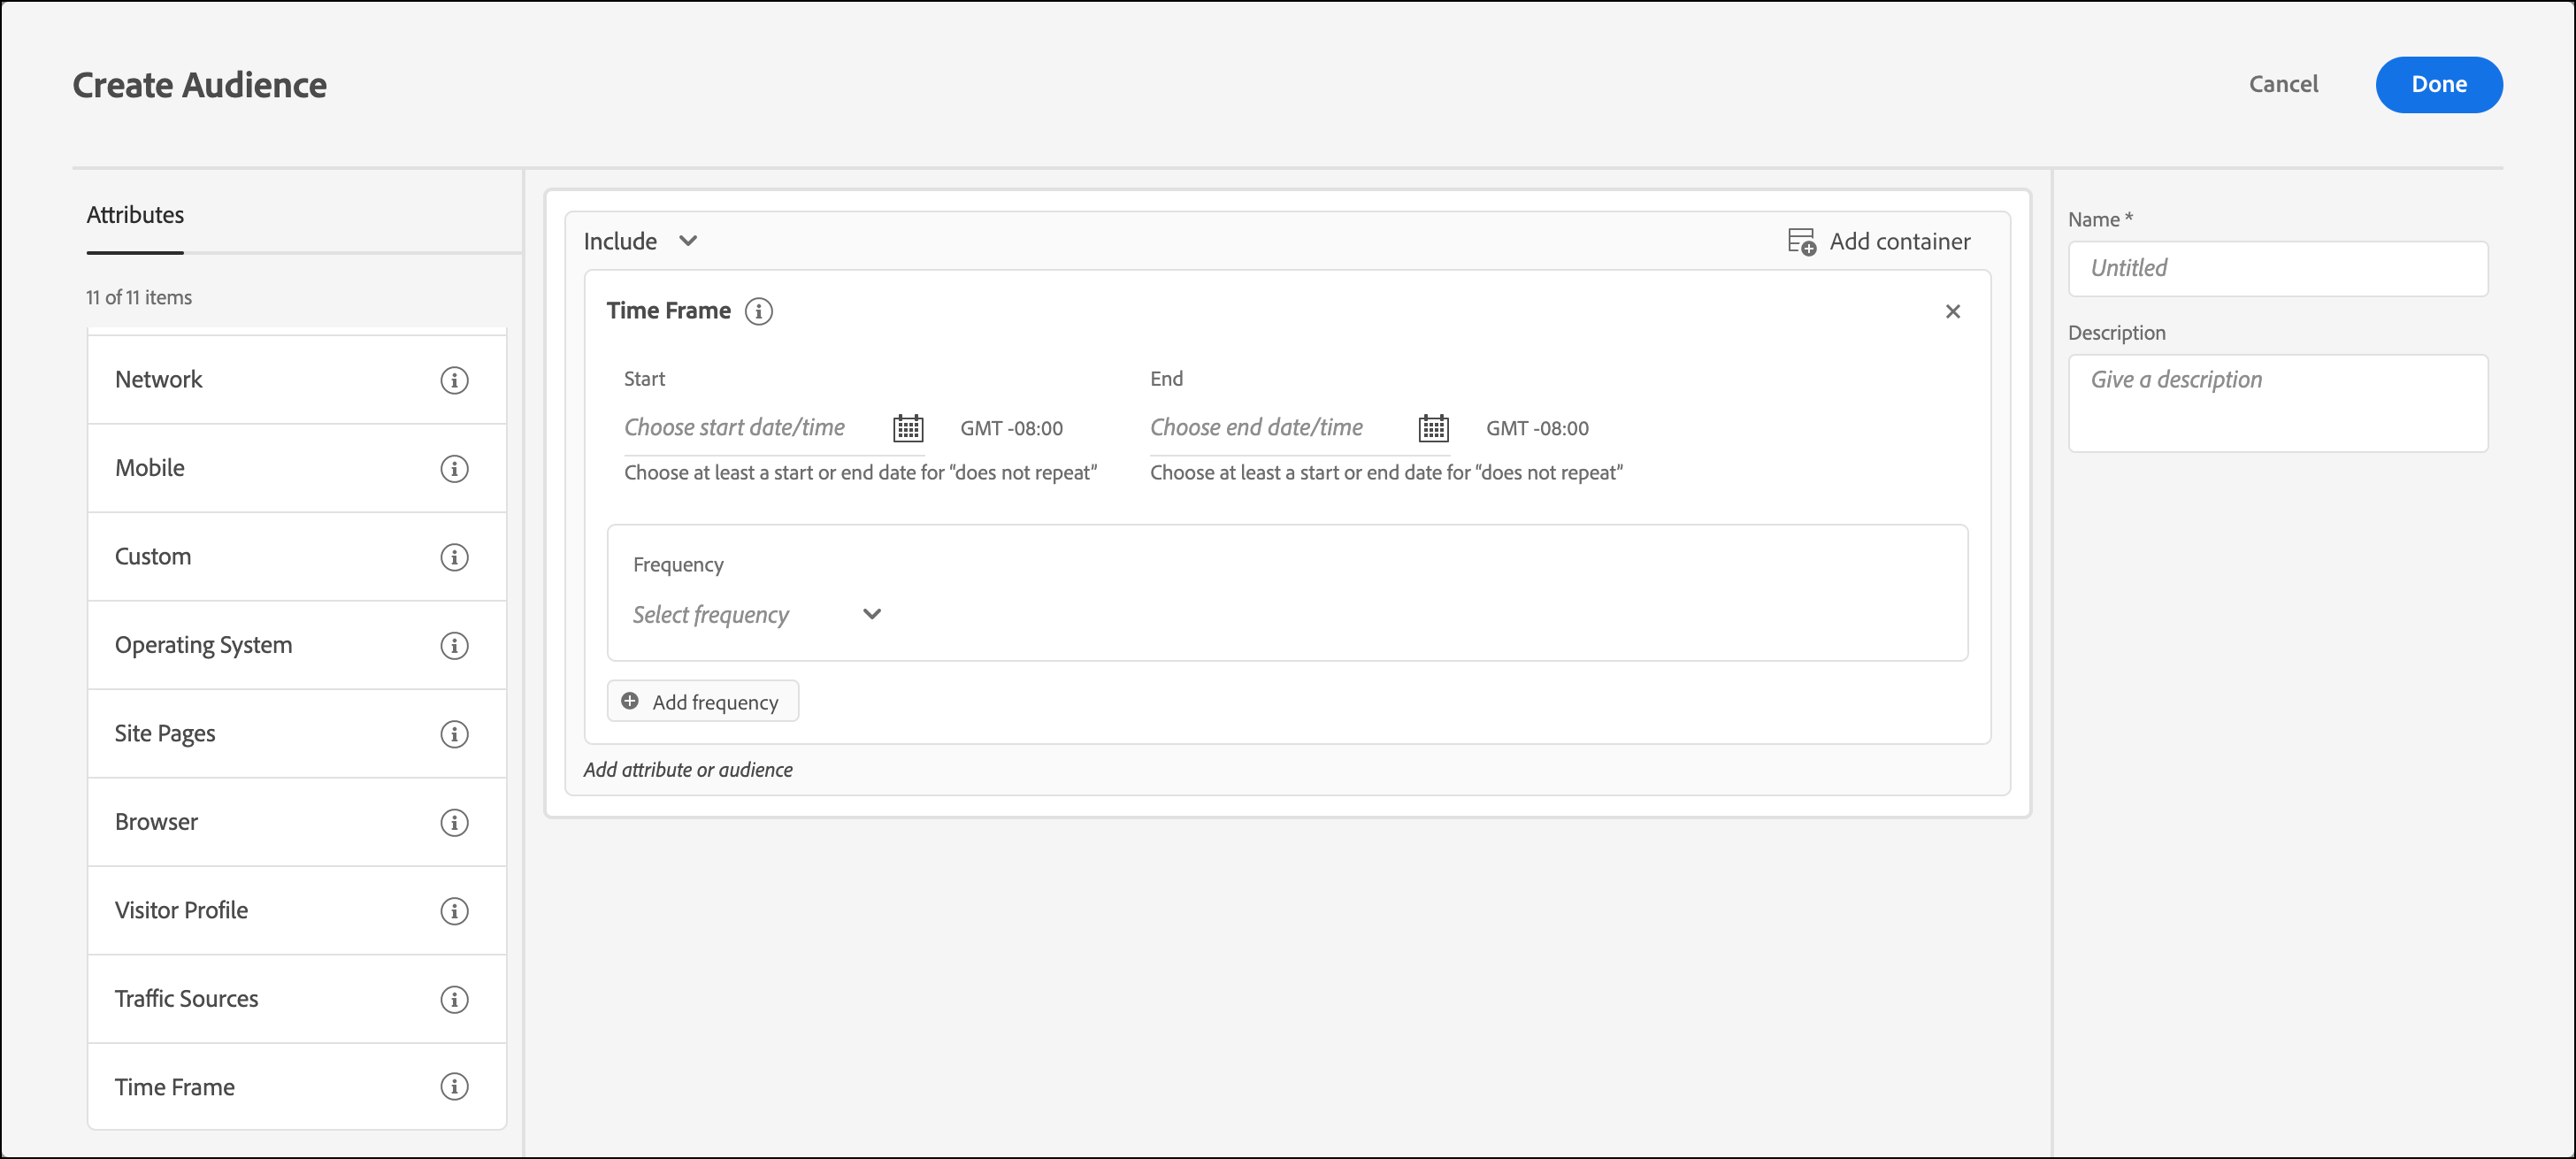Click the Add container icon
This screenshot has width=2576, height=1159.
pos(1801,242)
